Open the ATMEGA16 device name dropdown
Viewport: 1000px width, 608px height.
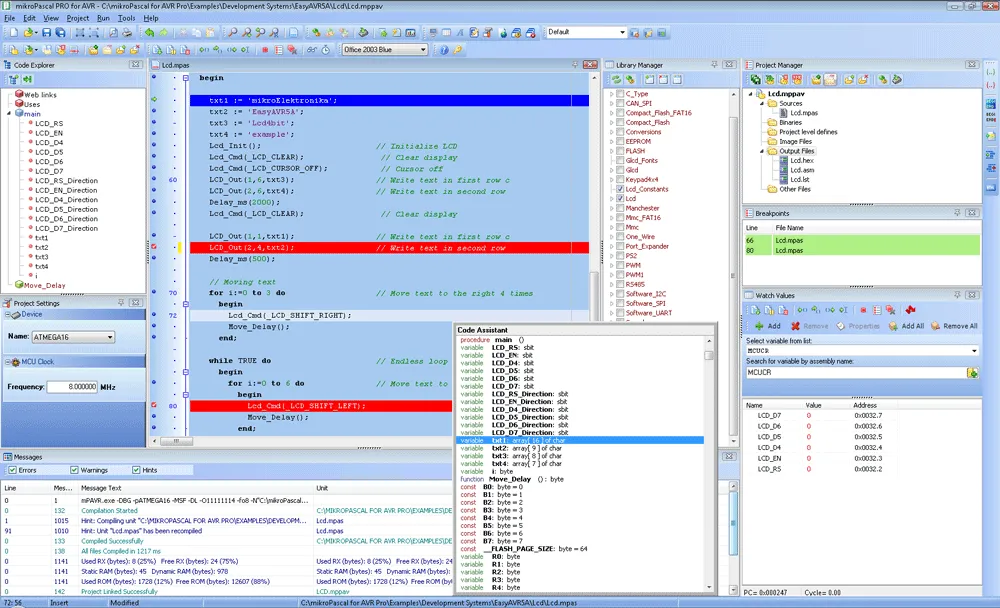pyautogui.click(x=110, y=337)
